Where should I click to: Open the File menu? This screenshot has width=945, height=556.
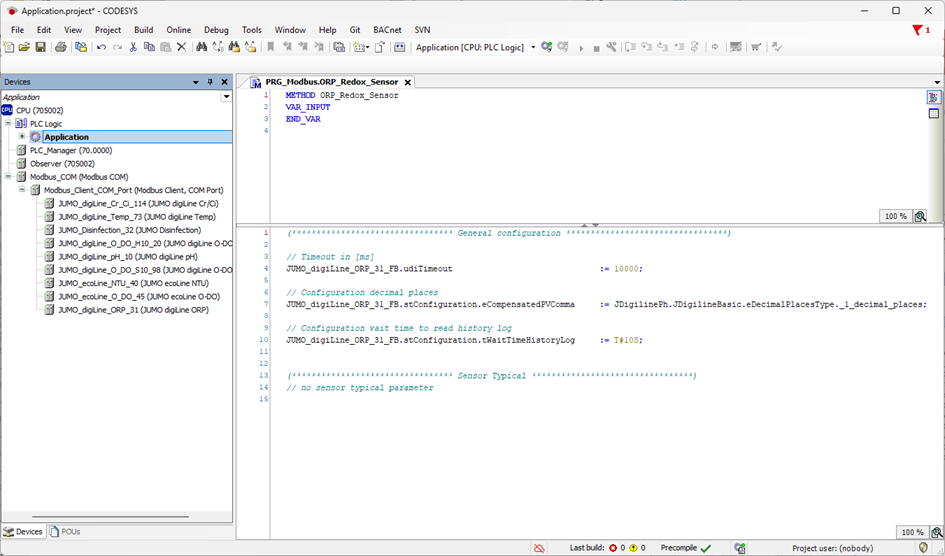[17, 30]
